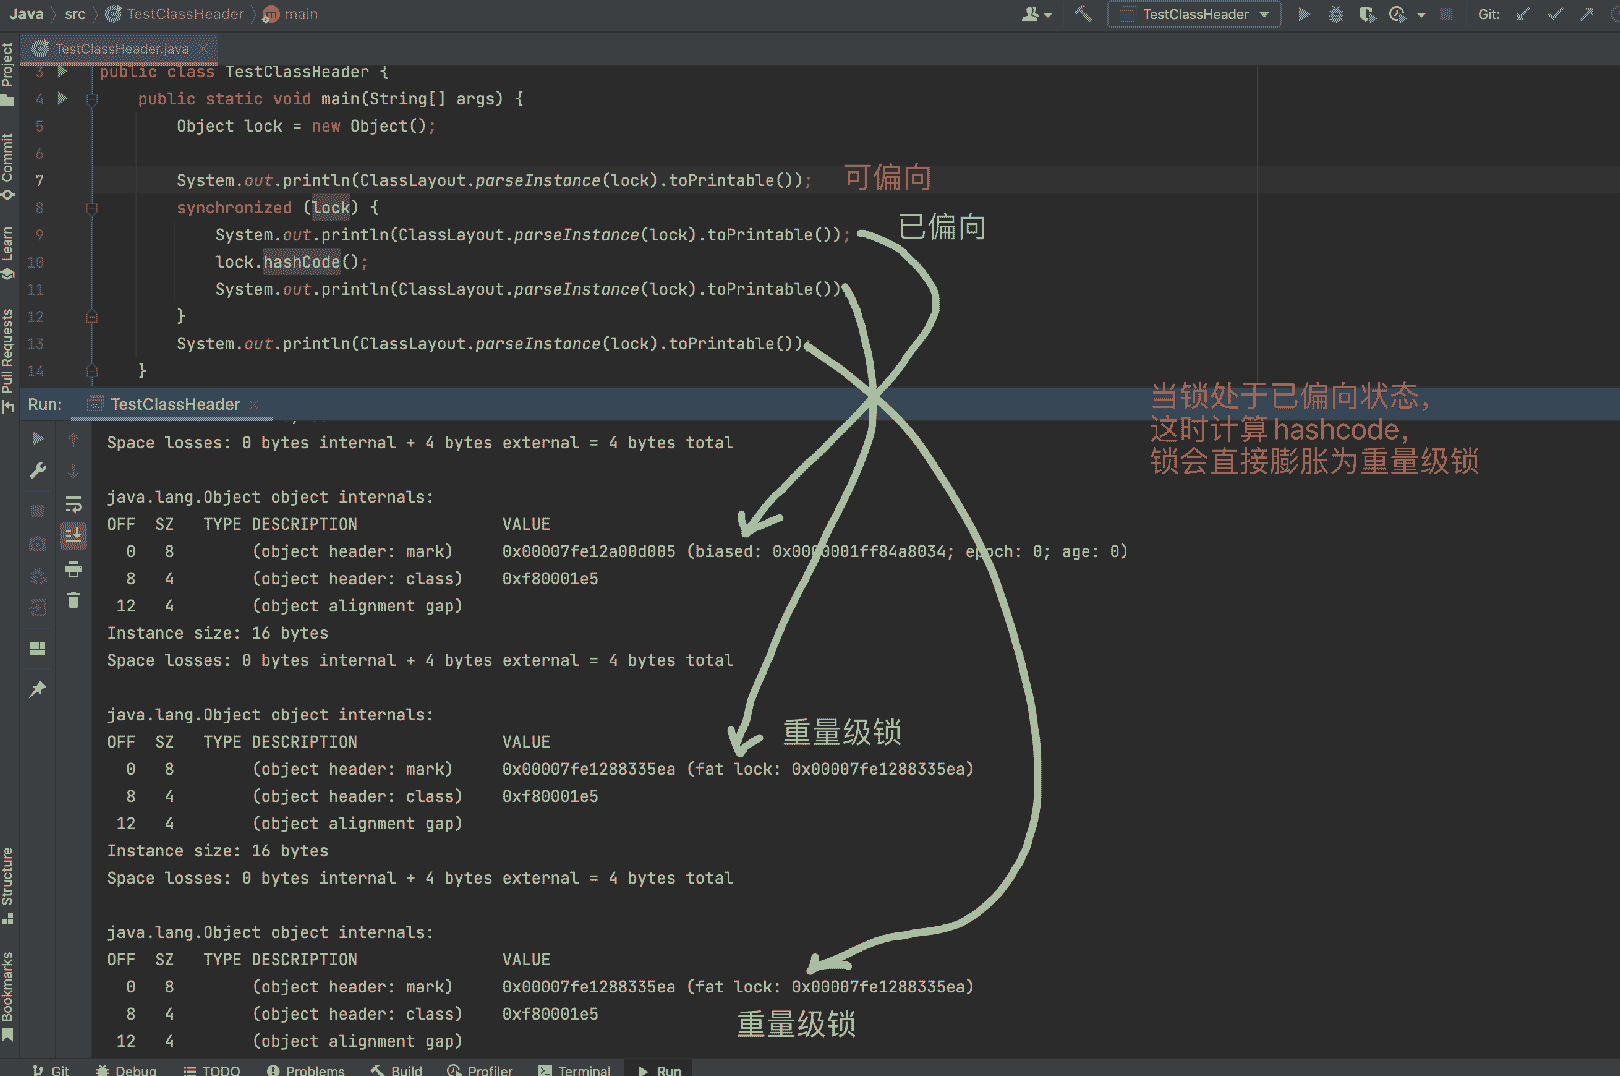Run TestClassHeader from top toolbar
This screenshot has width=1620, height=1076.
click(1304, 14)
